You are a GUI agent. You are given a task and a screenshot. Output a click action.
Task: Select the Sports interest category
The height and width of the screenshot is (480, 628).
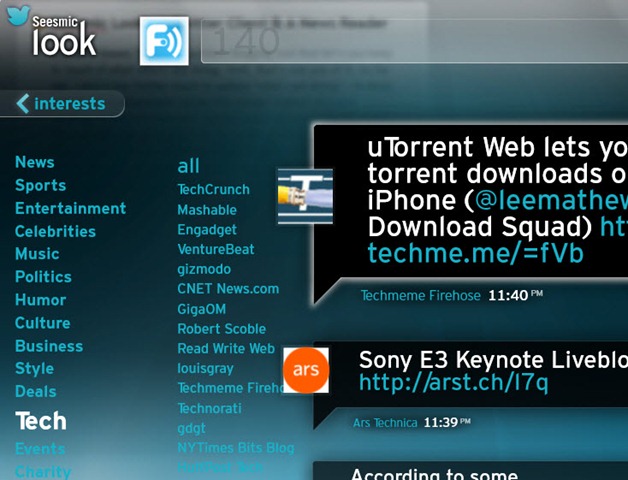pyautogui.click(x=40, y=185)
